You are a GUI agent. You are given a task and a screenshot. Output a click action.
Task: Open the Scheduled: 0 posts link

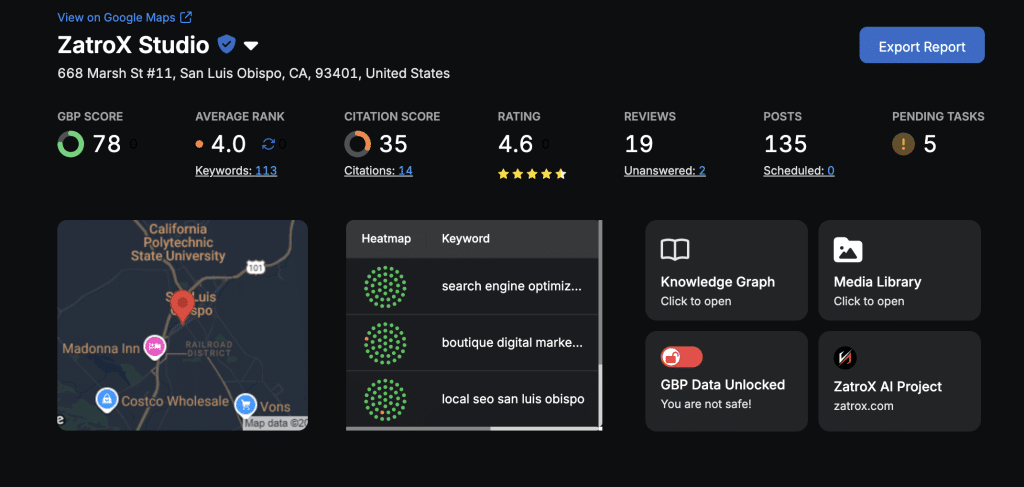coord(798,171)
